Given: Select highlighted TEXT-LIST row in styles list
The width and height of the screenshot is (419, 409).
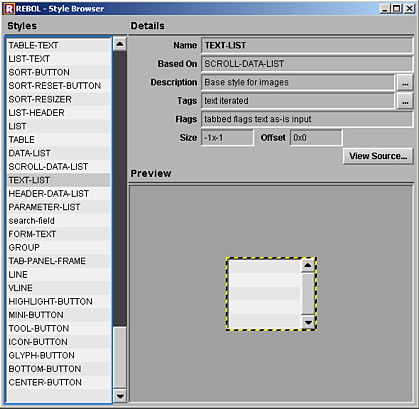Looking at the screenshot, I should [x=59, y=180].
